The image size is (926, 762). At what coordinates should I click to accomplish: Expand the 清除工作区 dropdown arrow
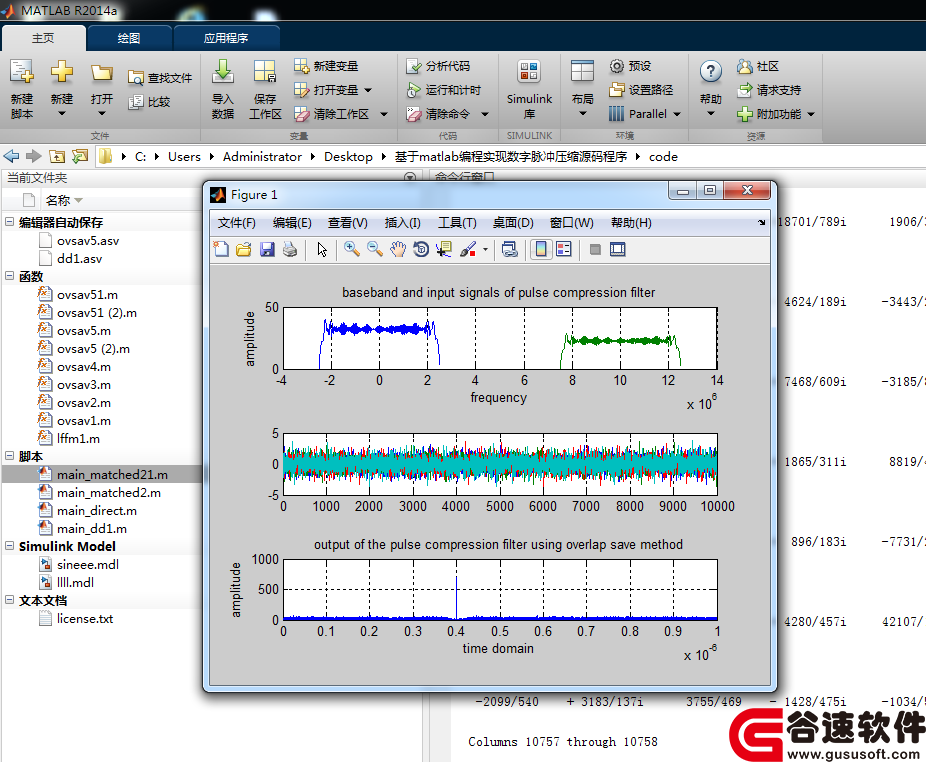click(384, 114)
